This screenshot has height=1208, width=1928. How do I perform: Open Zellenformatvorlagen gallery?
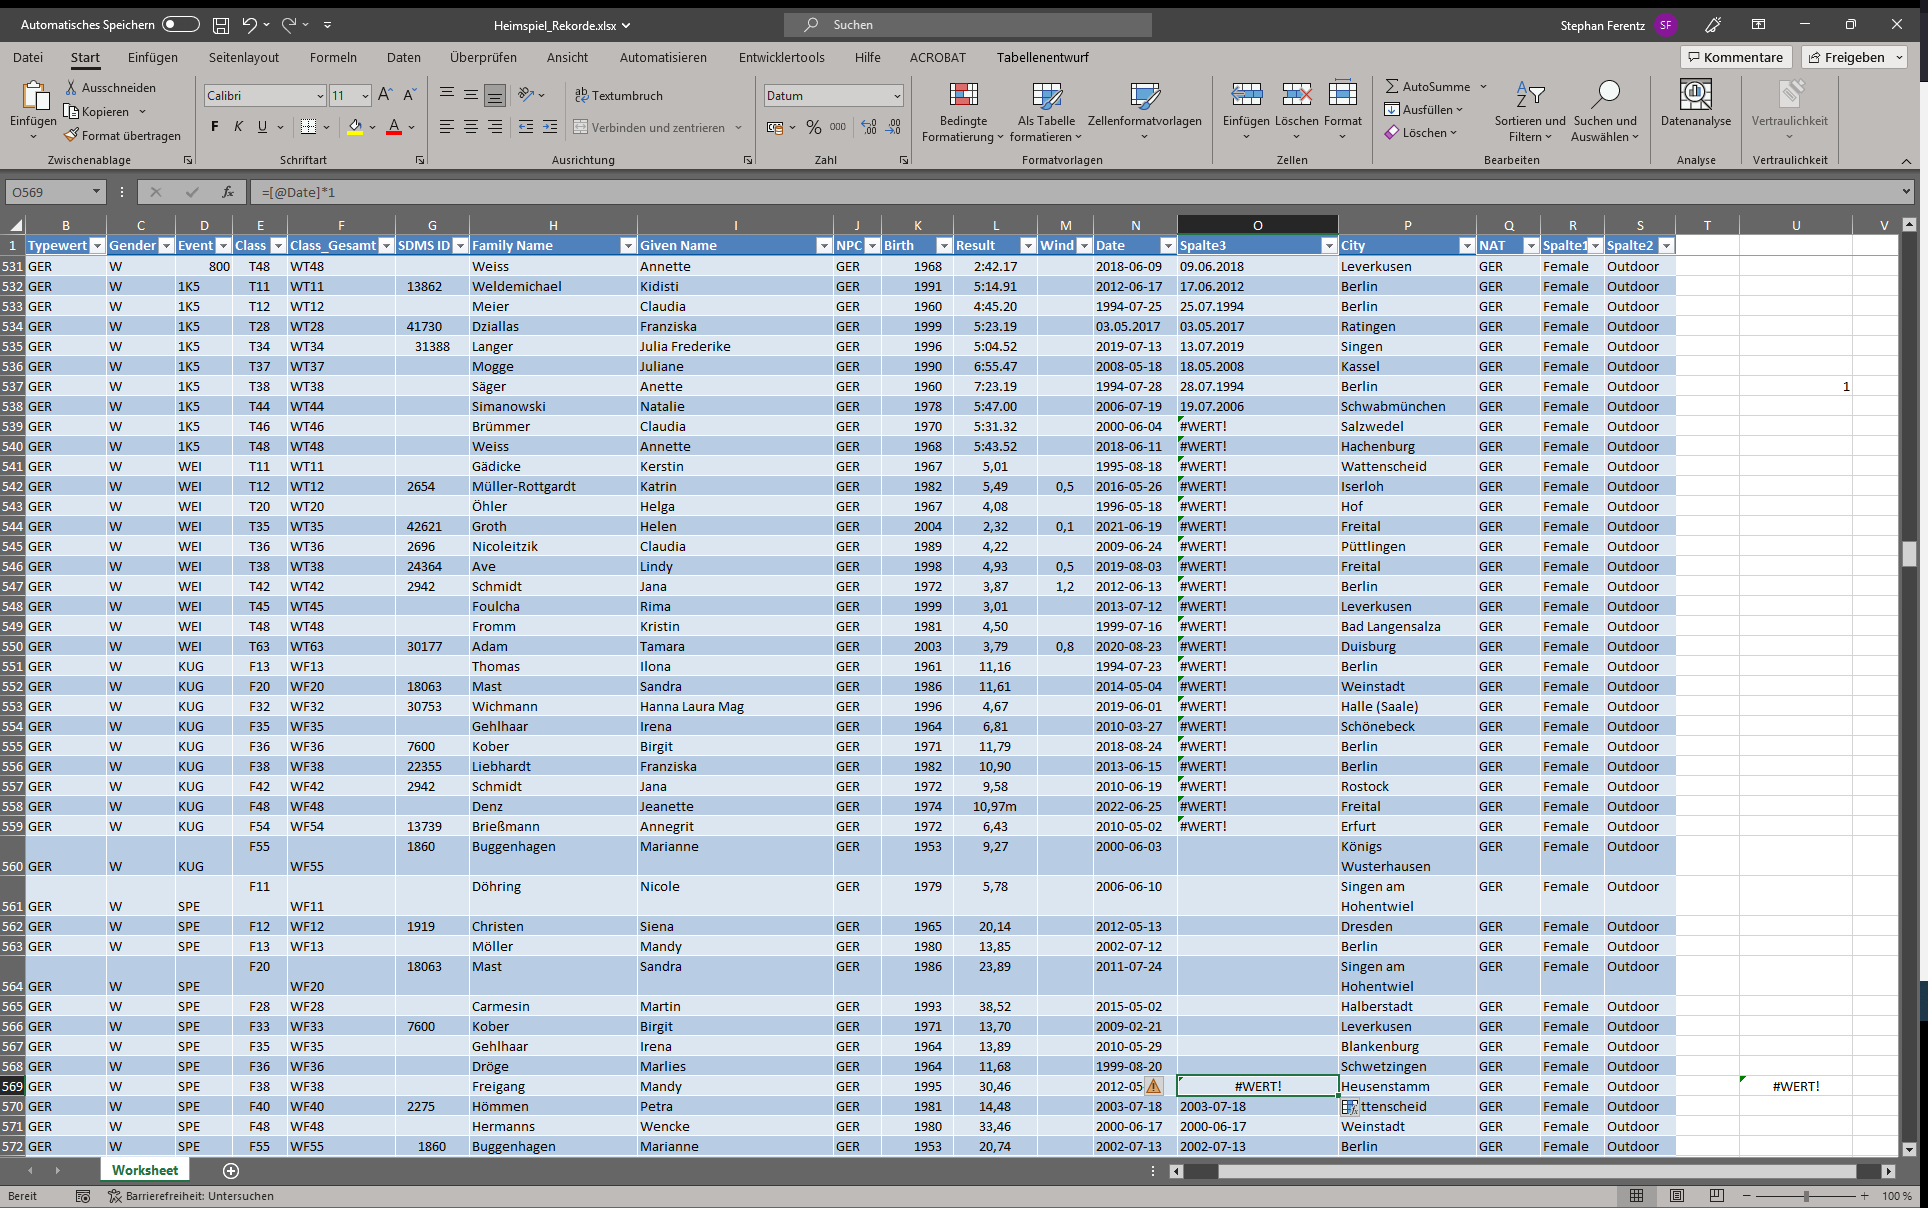[x=1145, y=112]
